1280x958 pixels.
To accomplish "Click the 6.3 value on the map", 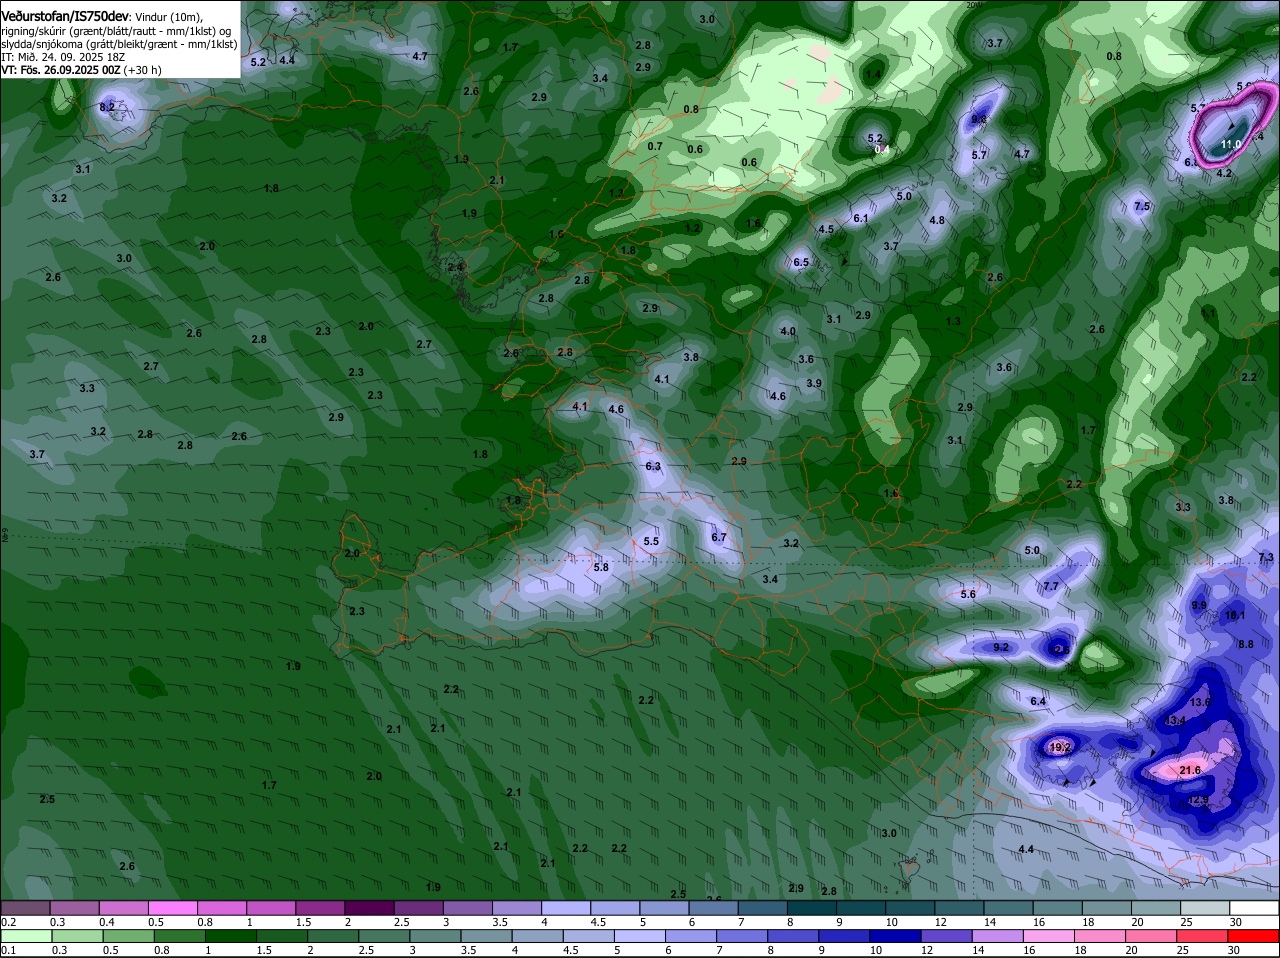I will pyautogui.click(x=653, y=467).
